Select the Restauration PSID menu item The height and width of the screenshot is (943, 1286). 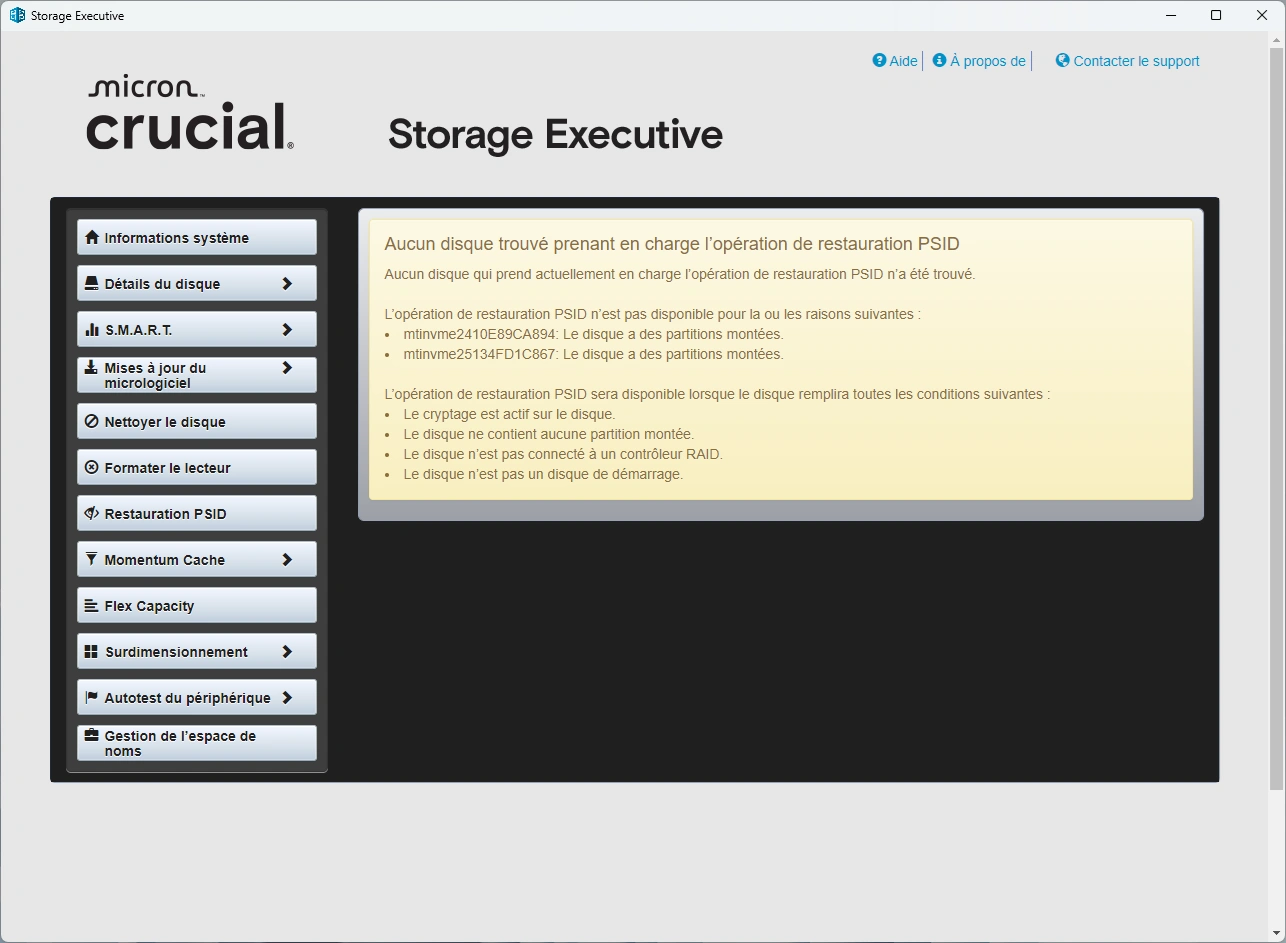(x=197, y=513)
